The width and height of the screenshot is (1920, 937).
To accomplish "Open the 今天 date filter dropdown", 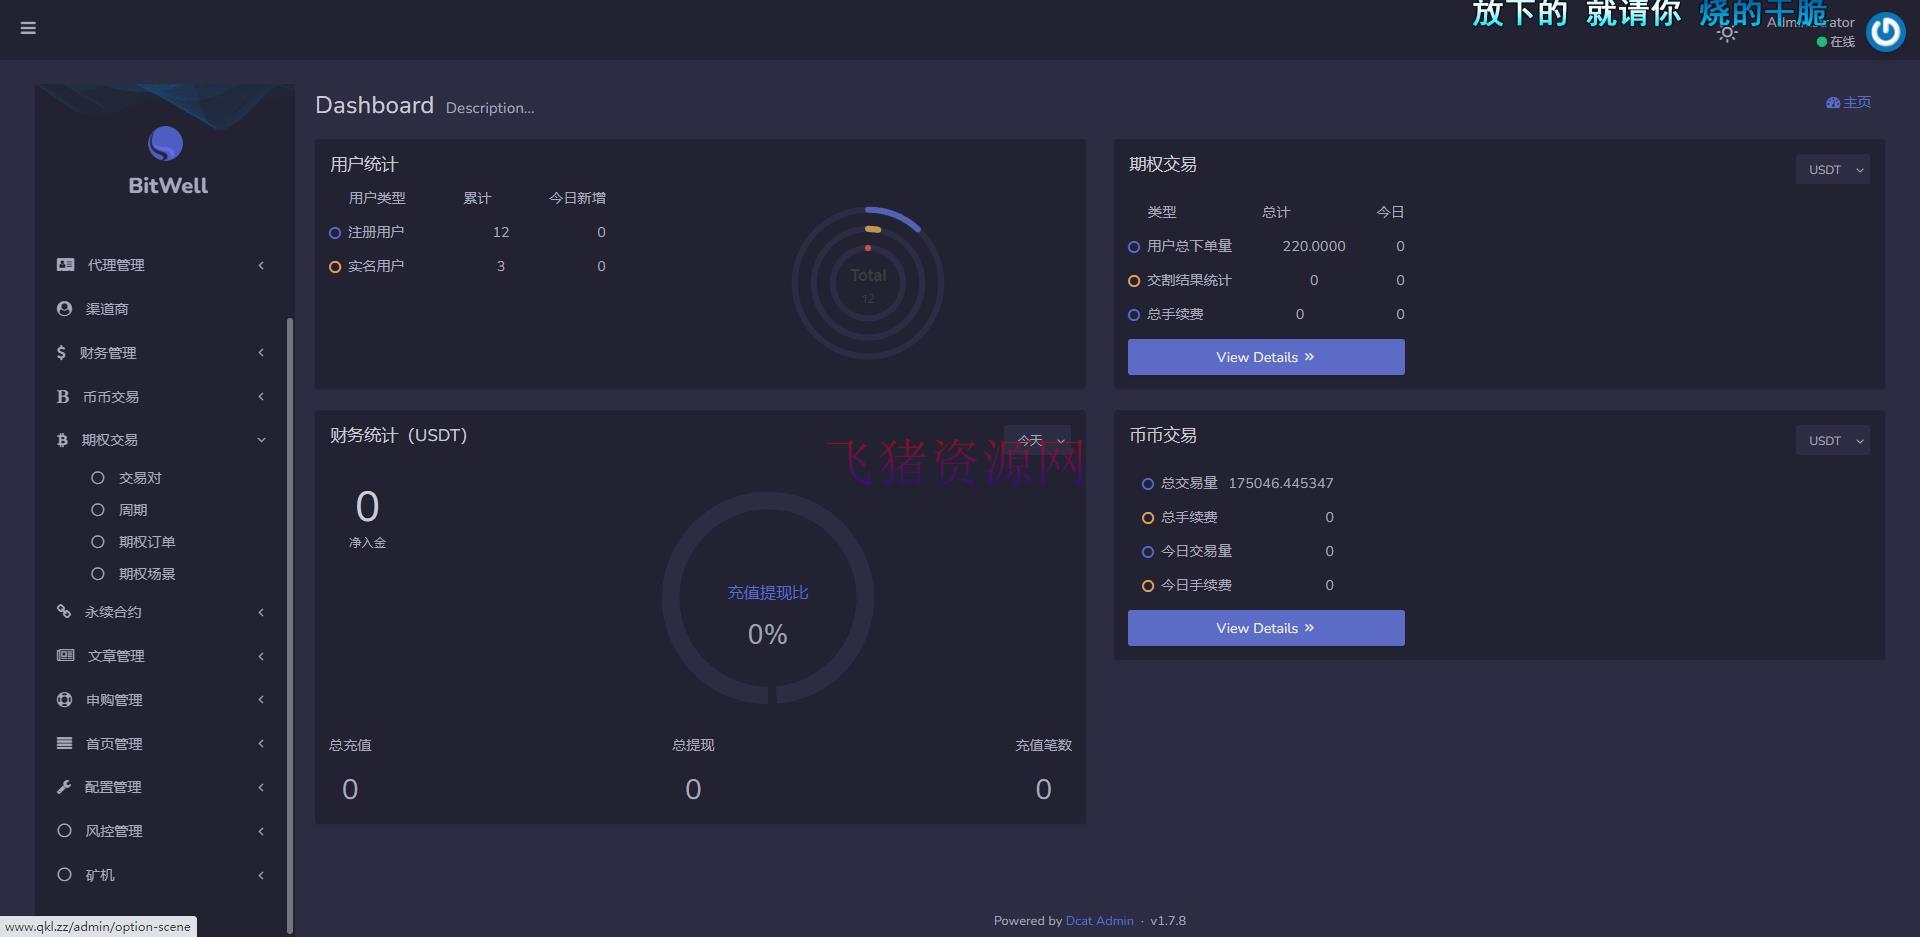I will 1037,439.
